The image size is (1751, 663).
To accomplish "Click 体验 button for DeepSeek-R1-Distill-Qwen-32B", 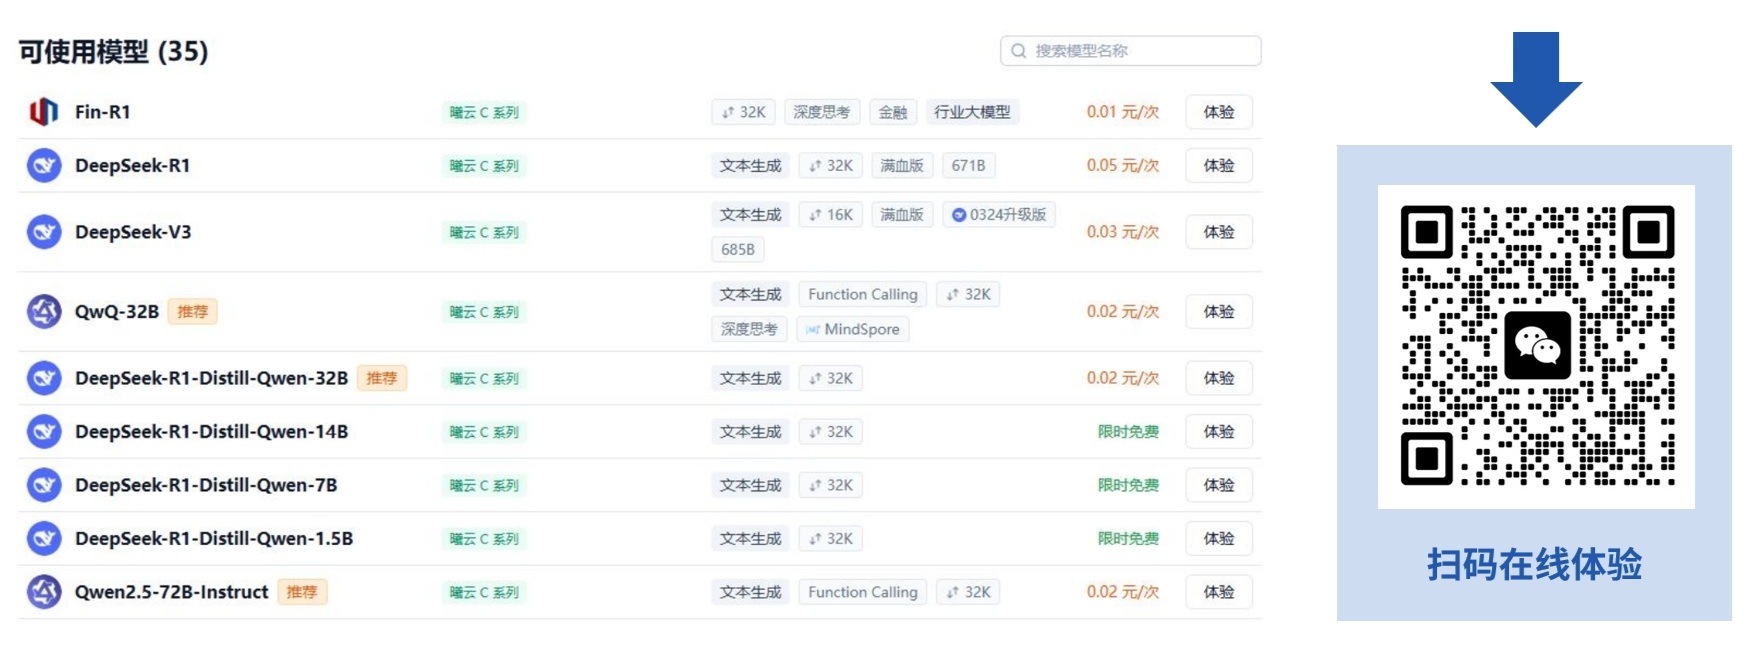I will [1219, 378].
